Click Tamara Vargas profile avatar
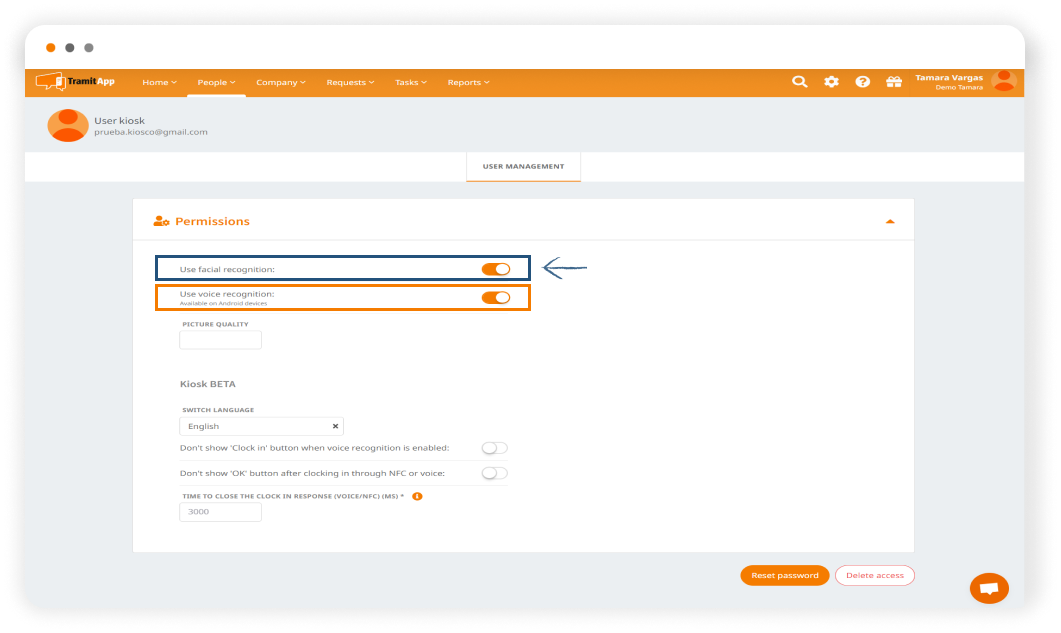This screenshot has width=1061, height=633. 1003,82
